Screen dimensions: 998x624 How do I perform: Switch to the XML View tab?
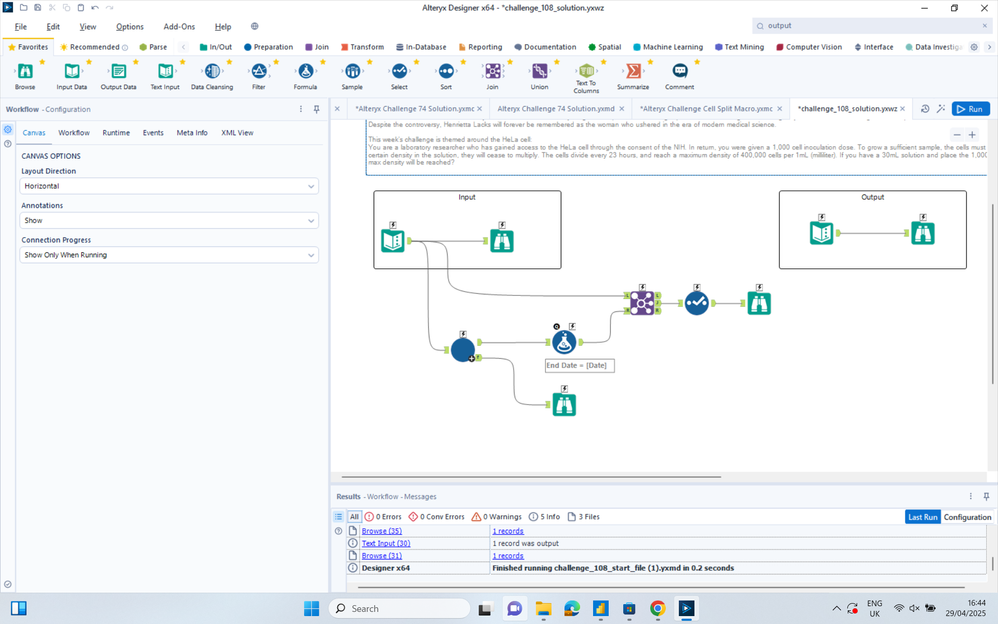coord(237,132)
